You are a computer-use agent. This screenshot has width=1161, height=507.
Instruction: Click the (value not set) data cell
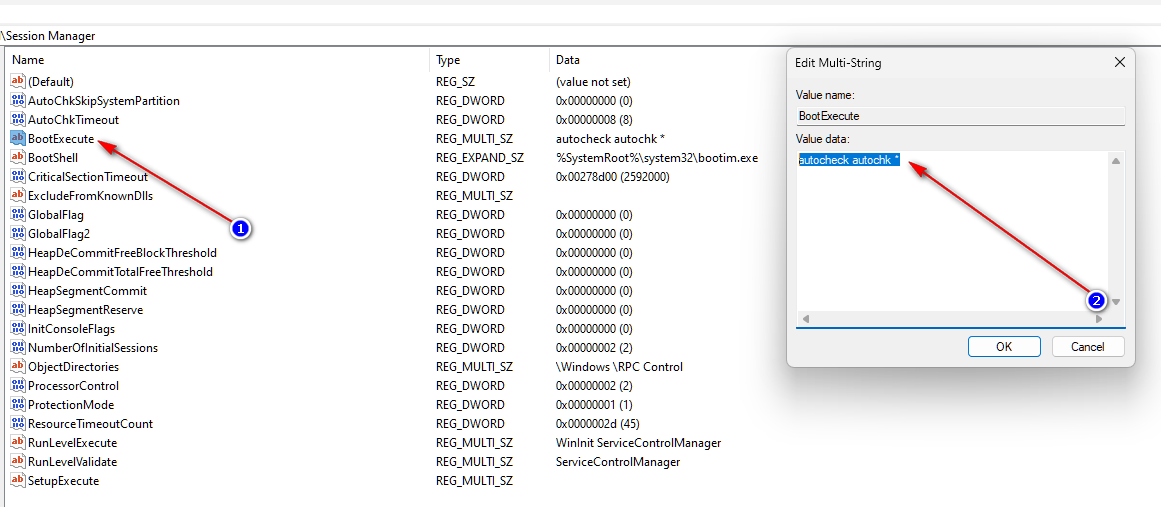click(593, 81)
